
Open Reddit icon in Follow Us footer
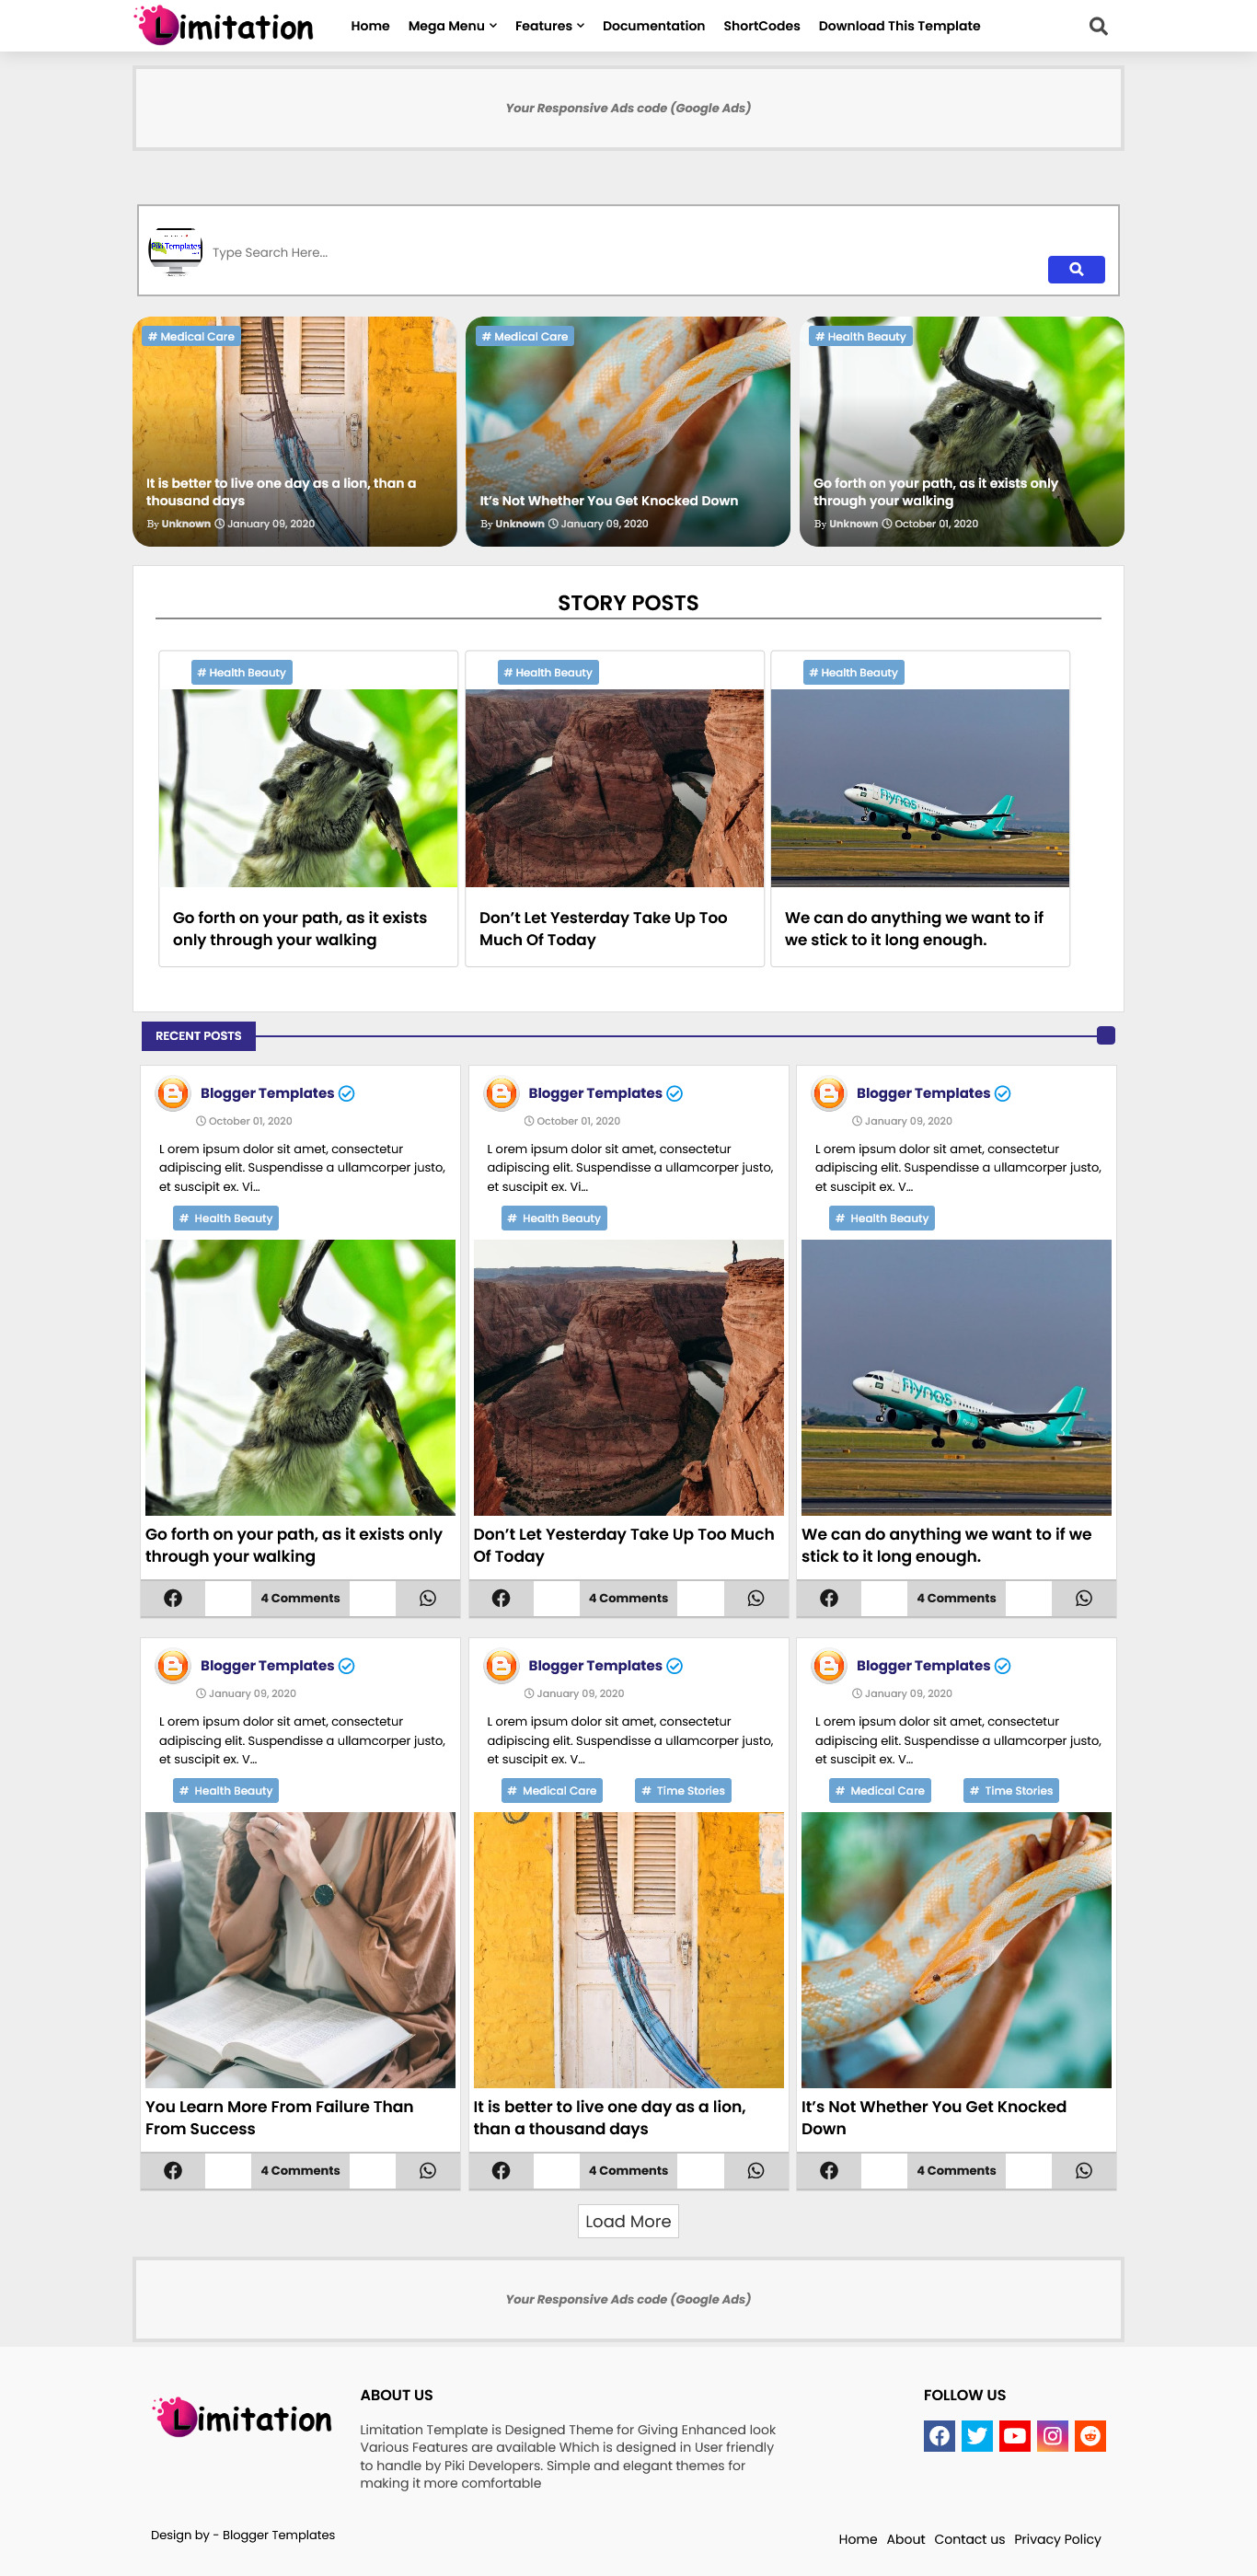pyautogui.click(x=1090, y=2436)
